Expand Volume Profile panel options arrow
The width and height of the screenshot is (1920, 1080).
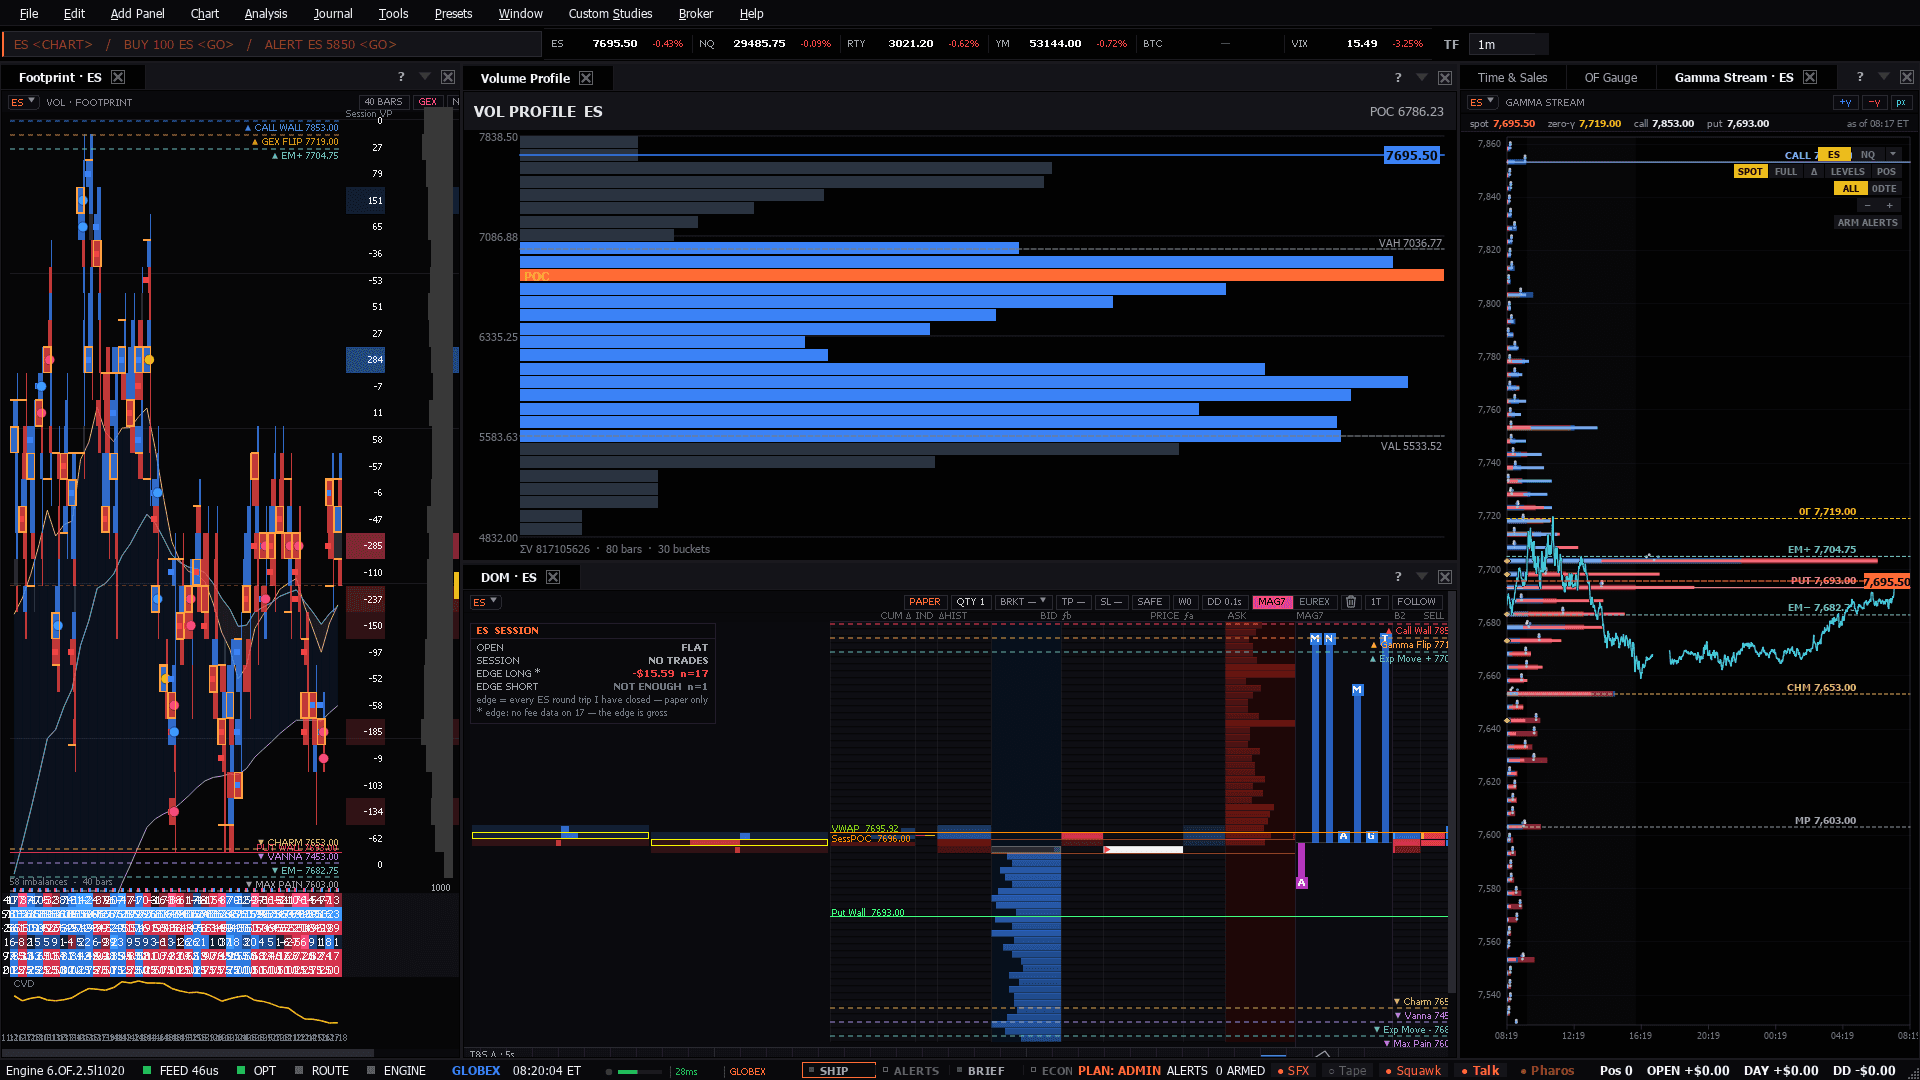click(x=1422, y=77)
